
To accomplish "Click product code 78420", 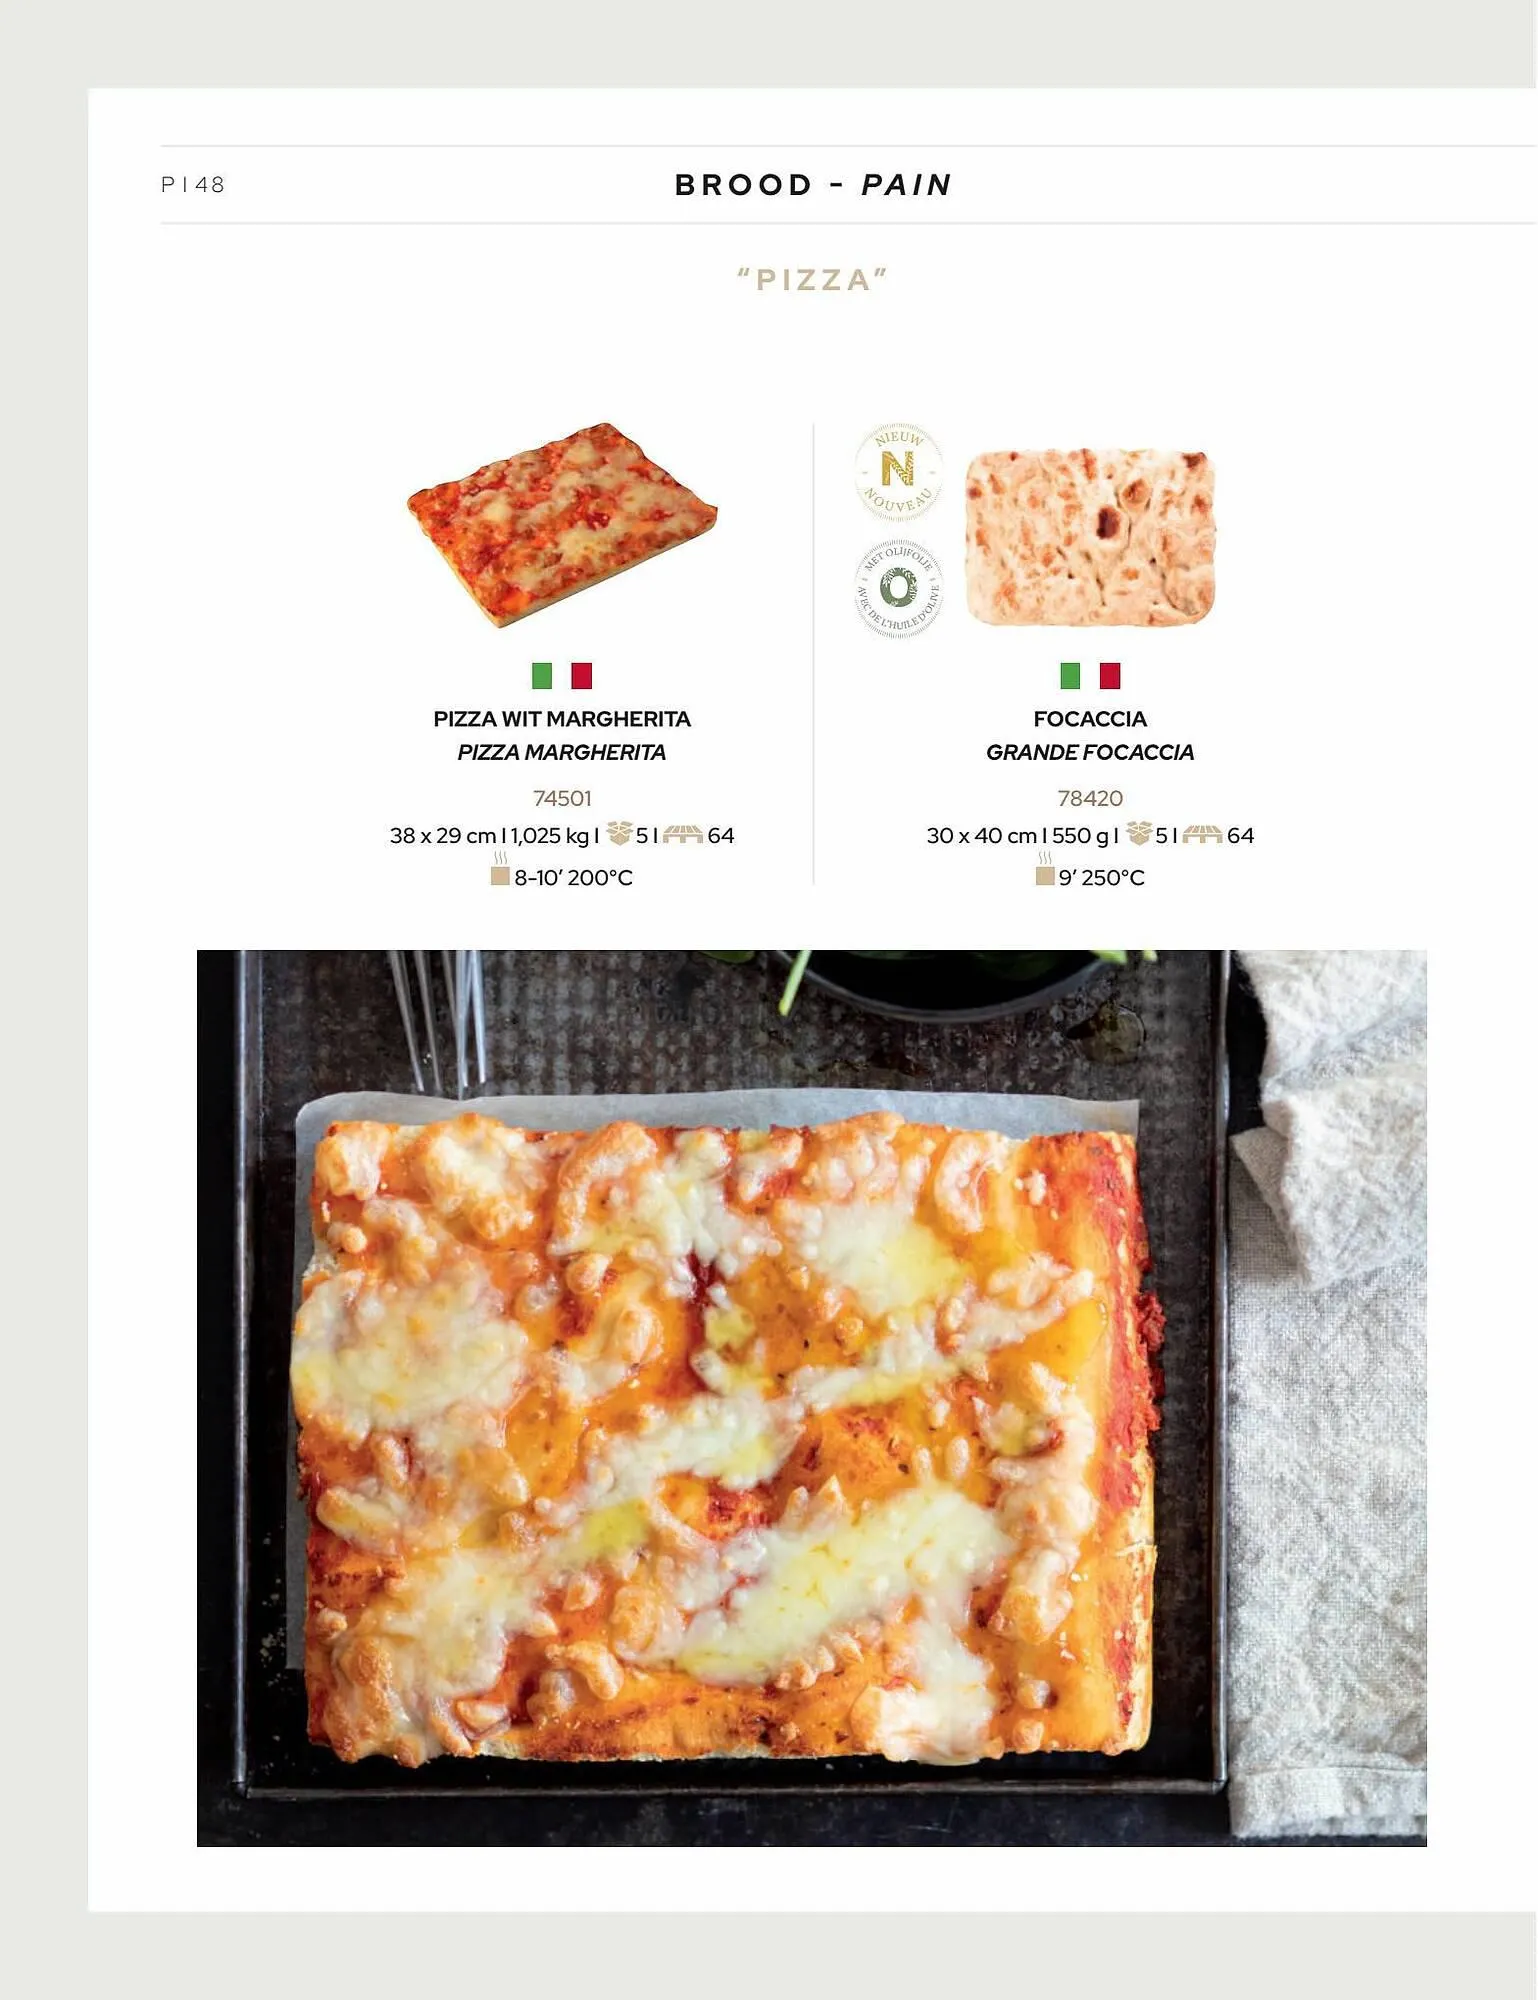I will click(1090, 798).
